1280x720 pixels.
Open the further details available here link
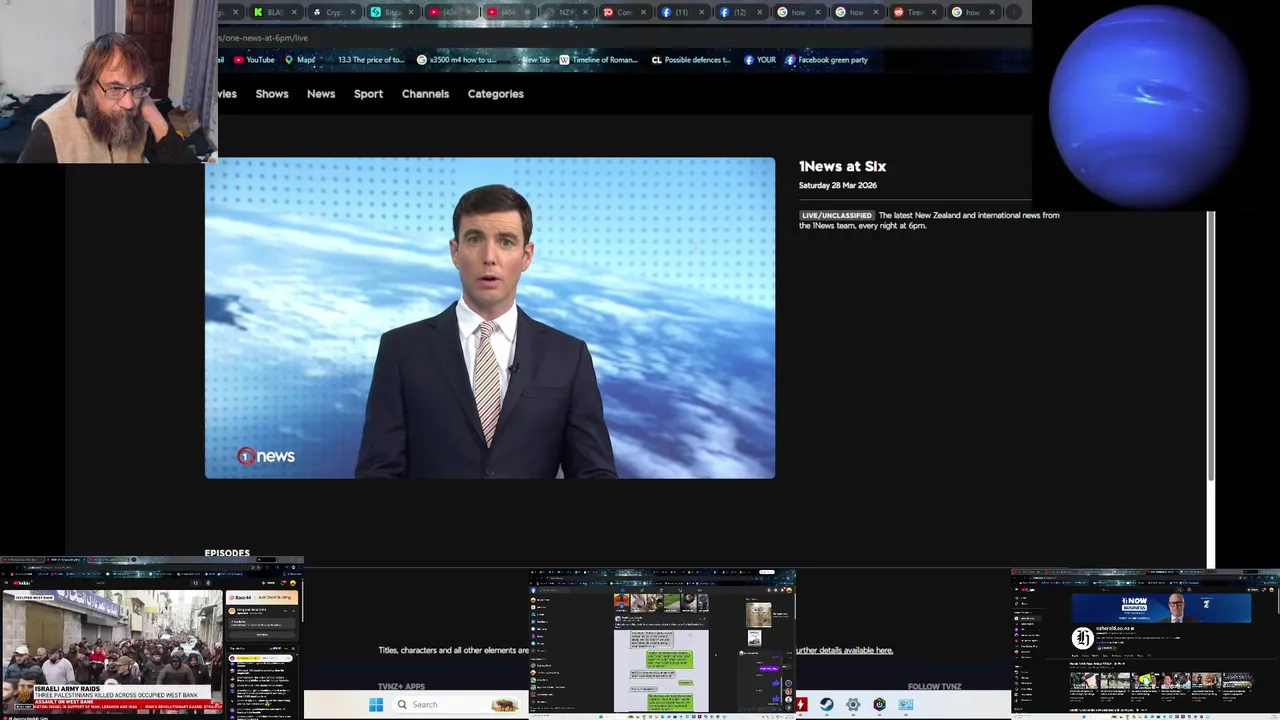pos(845,651)
